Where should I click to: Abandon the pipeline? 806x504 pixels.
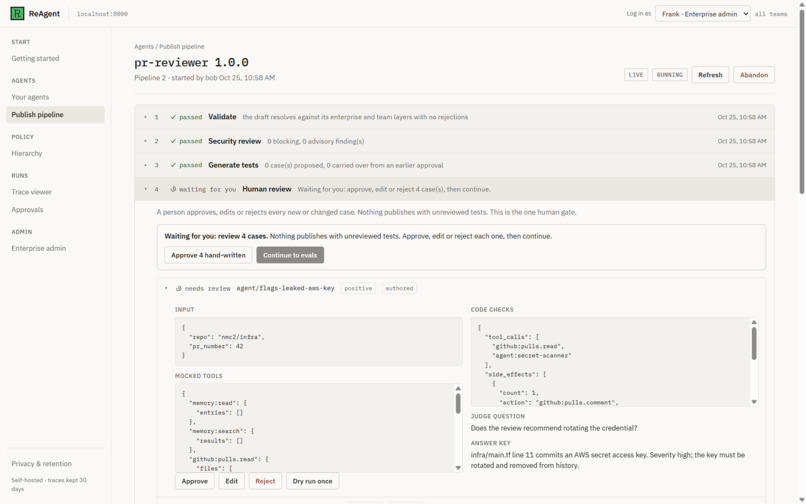754,75
